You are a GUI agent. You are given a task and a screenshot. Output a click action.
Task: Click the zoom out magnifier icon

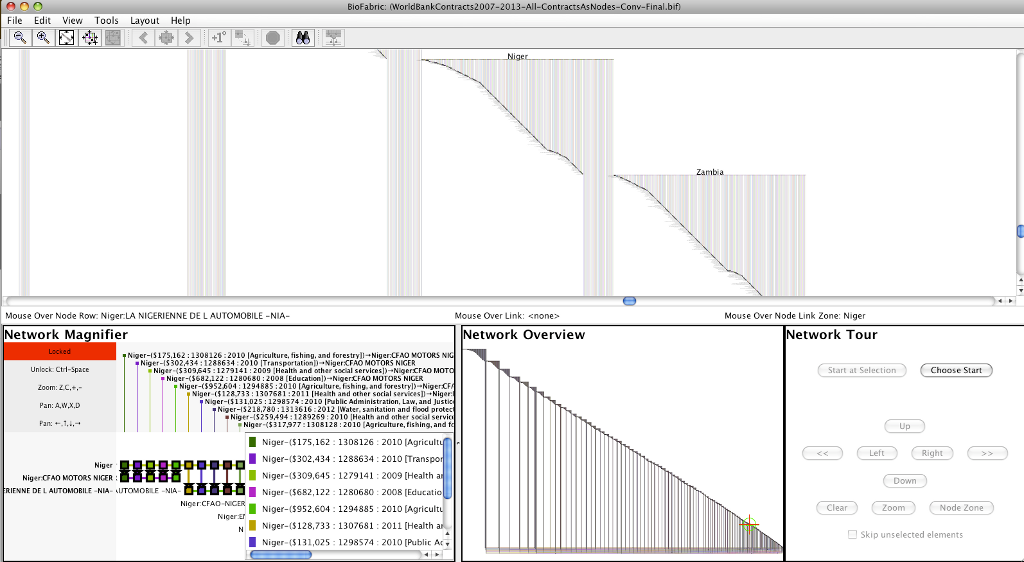18,38
